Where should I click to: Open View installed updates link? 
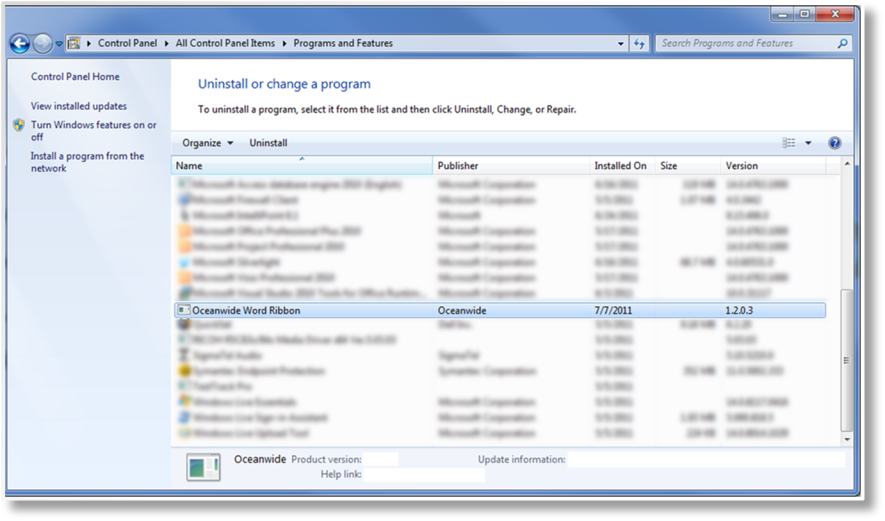coord(79,106)
